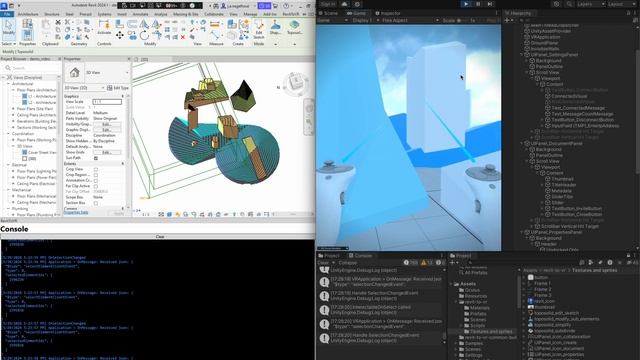This screenshot has height=360, width=640.
Task: Click Edit button for Show Grids
Action: pyautogui.click(x=107, y=152)
